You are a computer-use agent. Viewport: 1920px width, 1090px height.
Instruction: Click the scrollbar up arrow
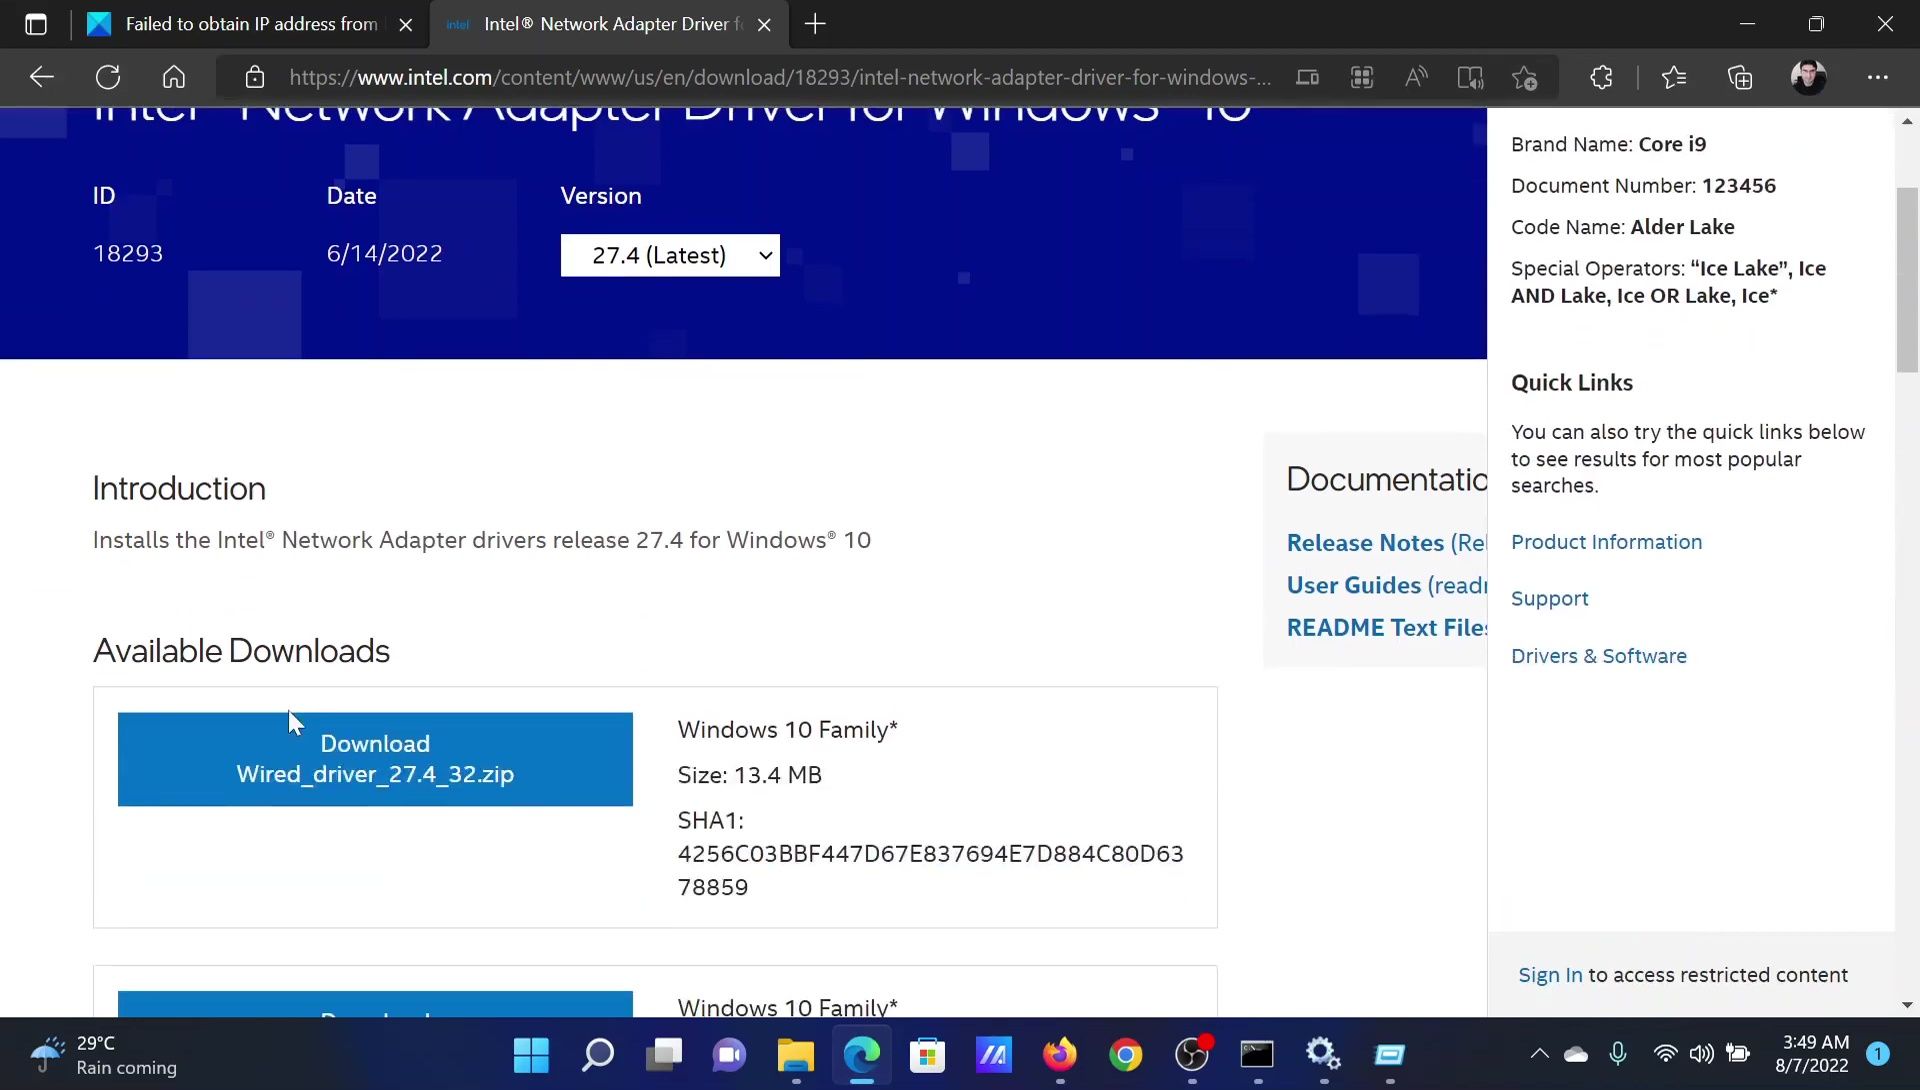click(1907, 121)
